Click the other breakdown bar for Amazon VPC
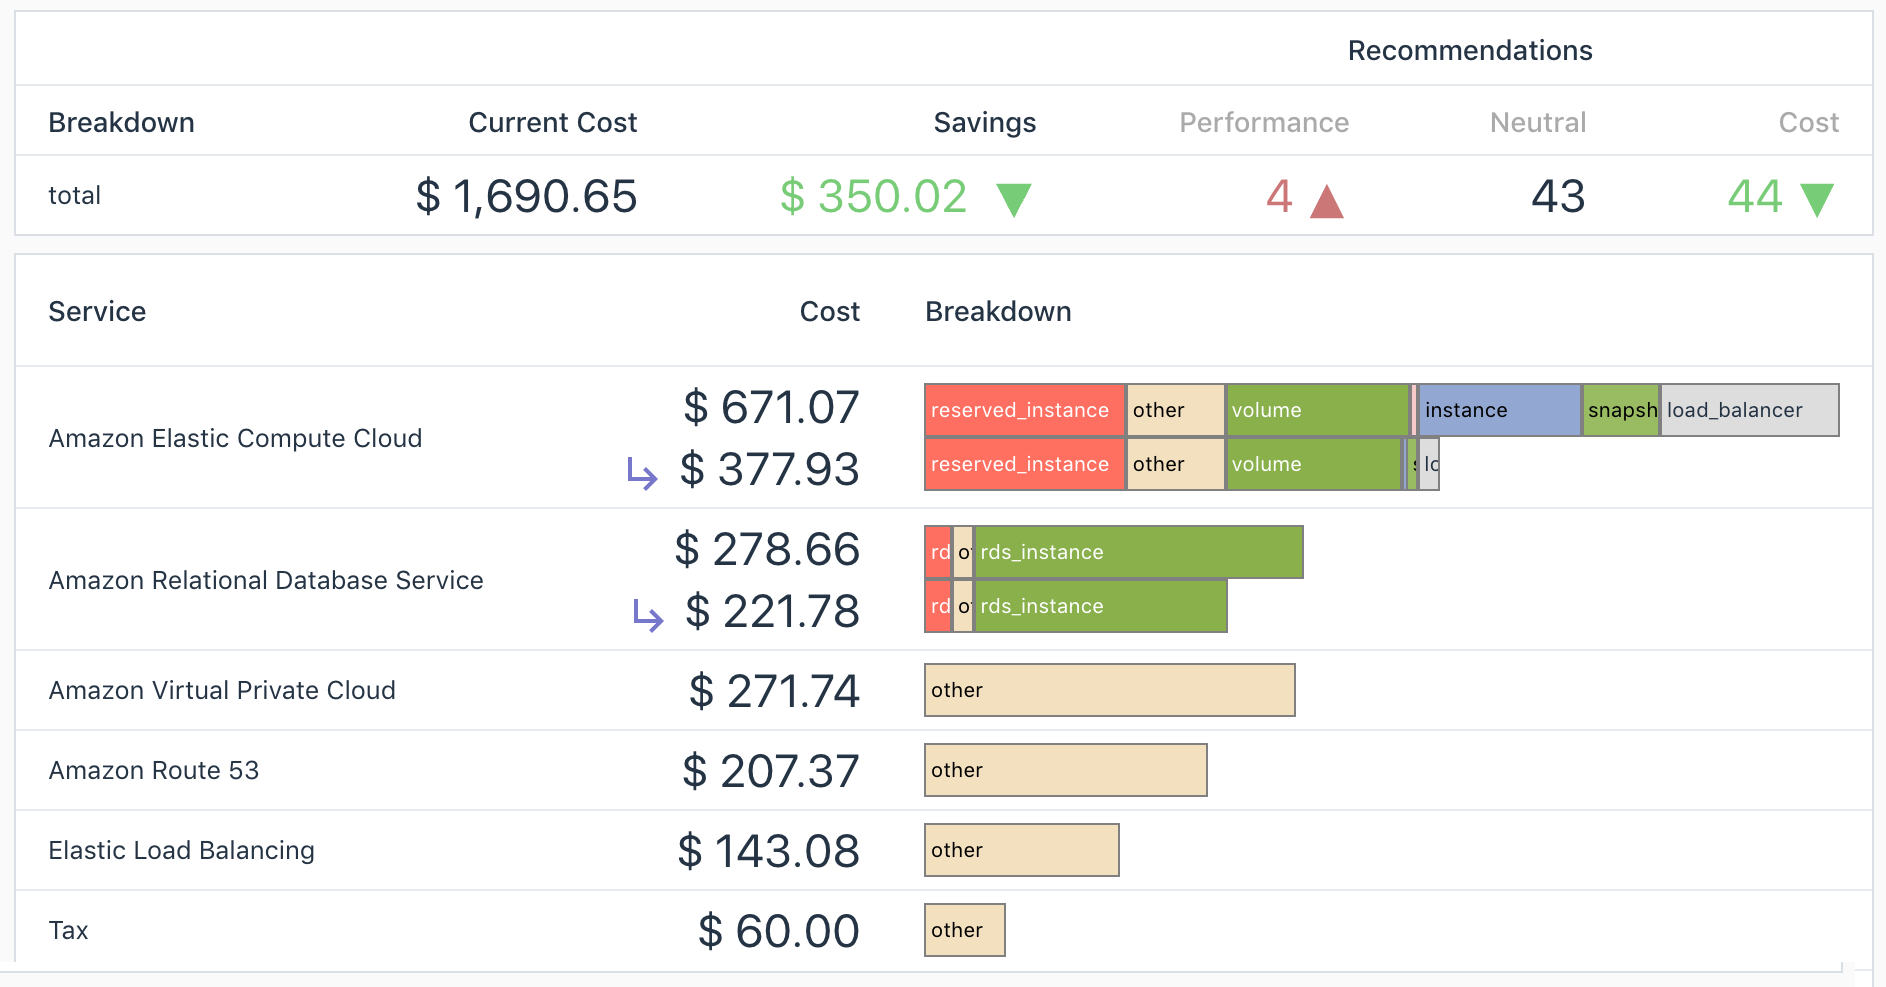The height and width of the screenshot is (987, 1886). [x=1109, y=690]
